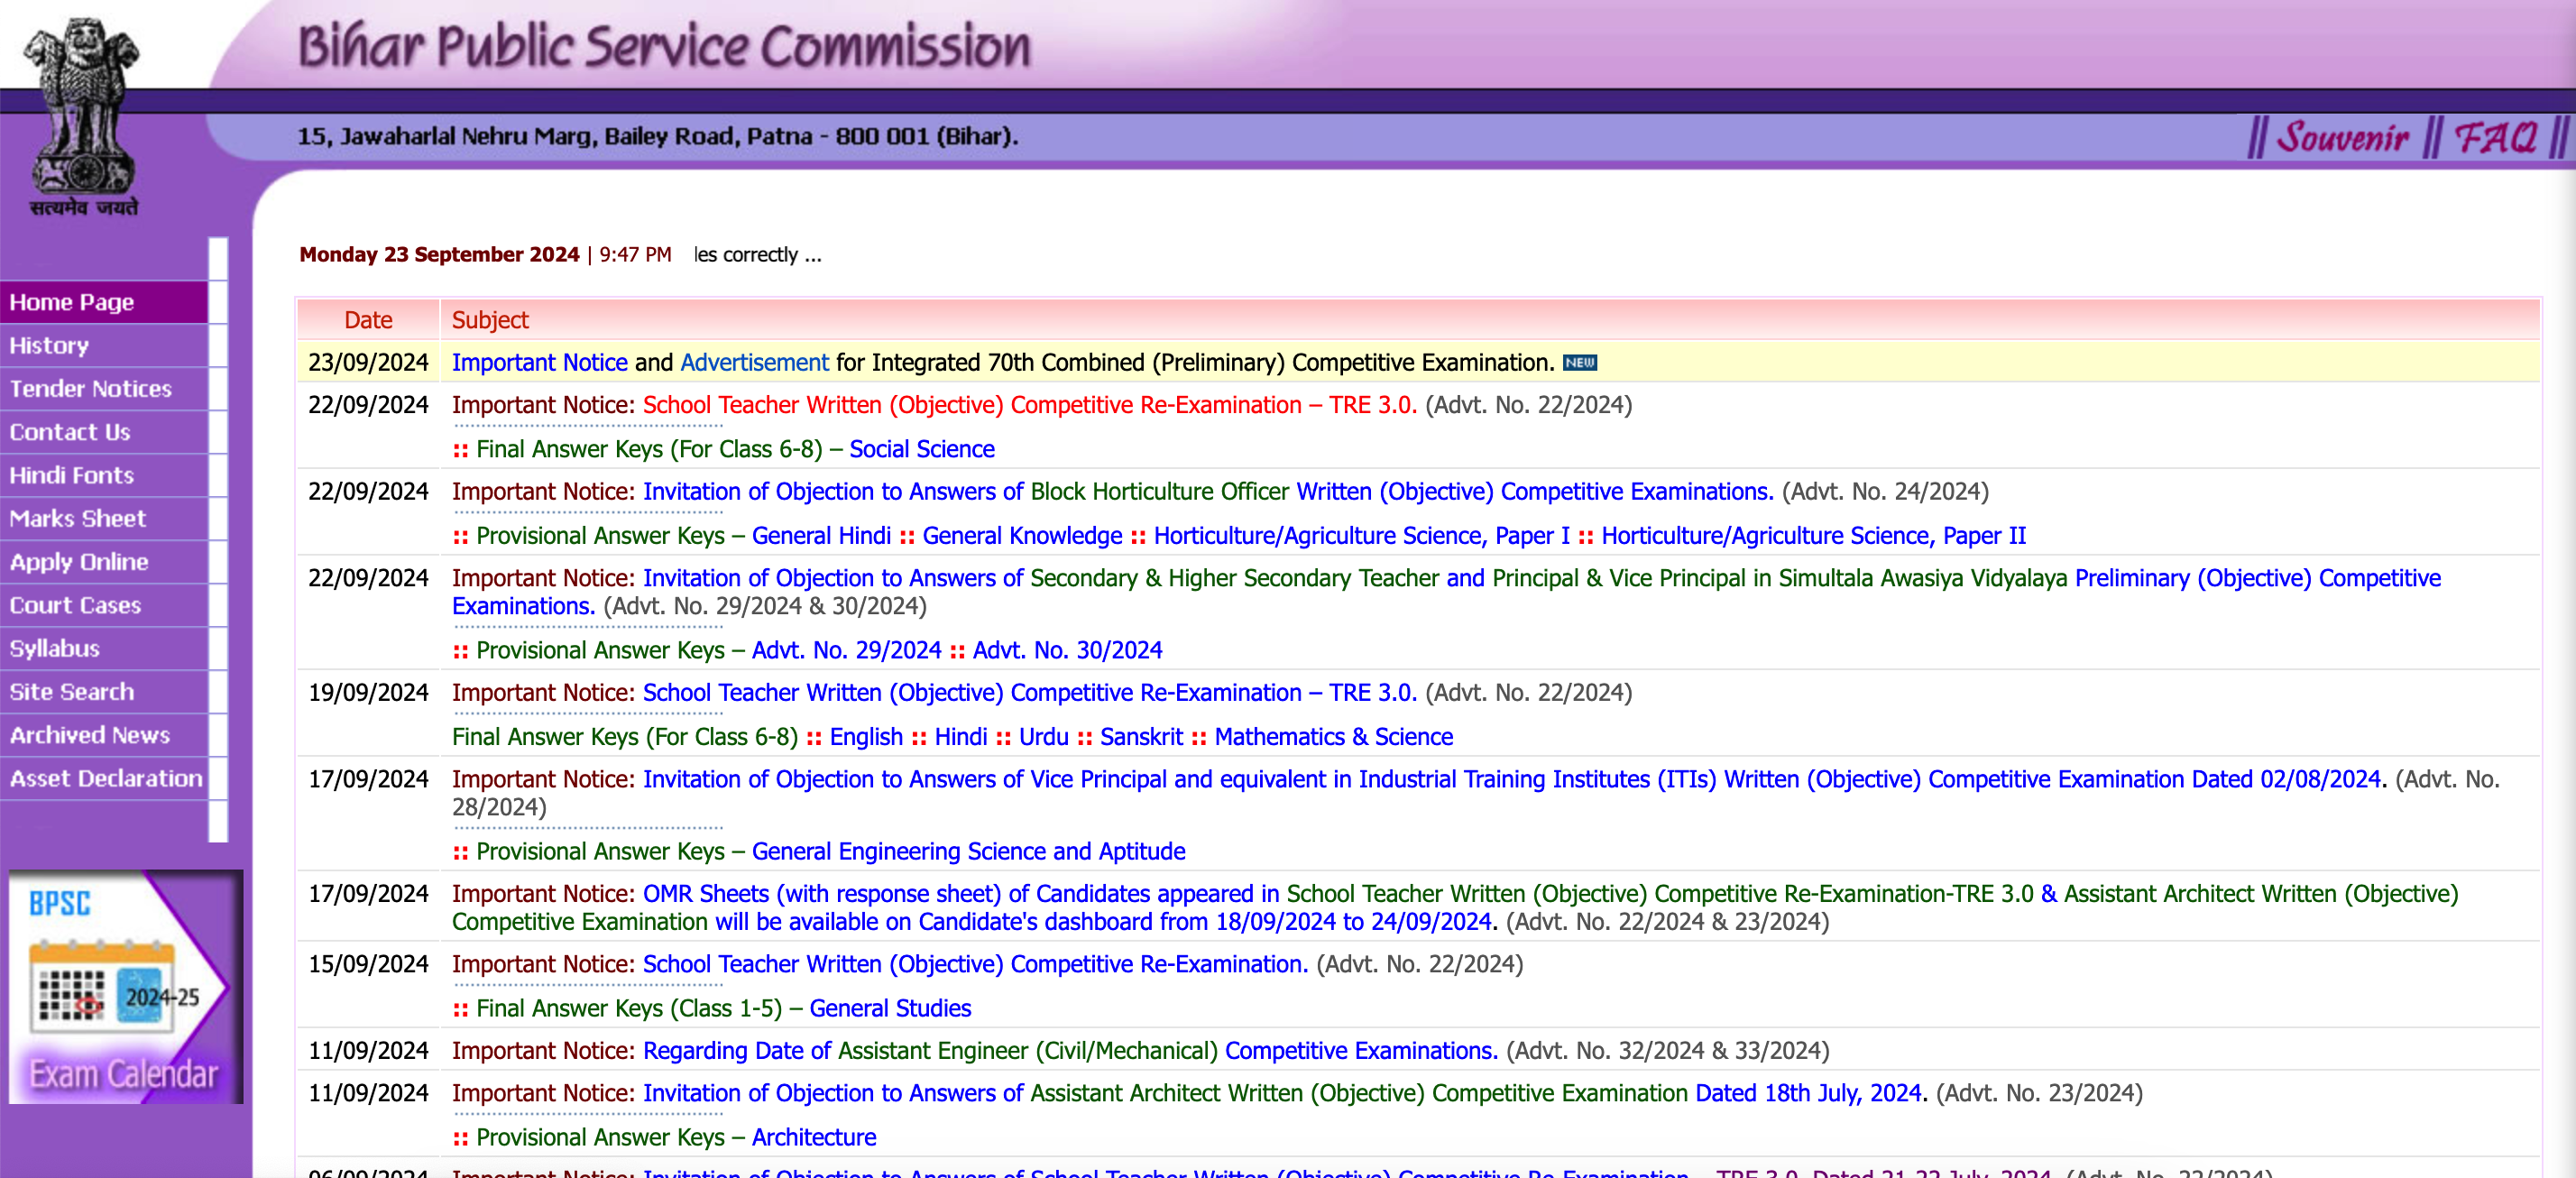Open Hindi final answer key link

pos(960,737)
